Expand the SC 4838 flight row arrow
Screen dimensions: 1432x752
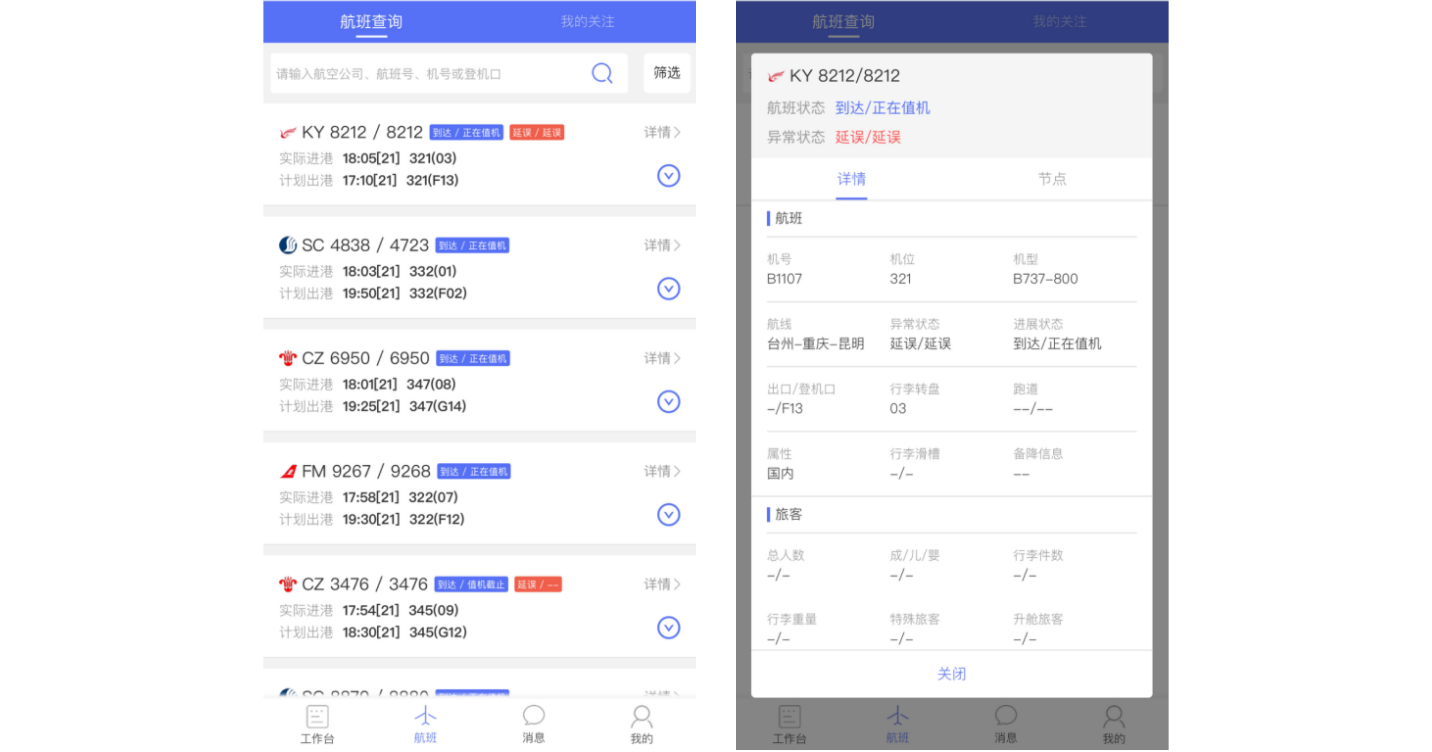click(668, 289)
